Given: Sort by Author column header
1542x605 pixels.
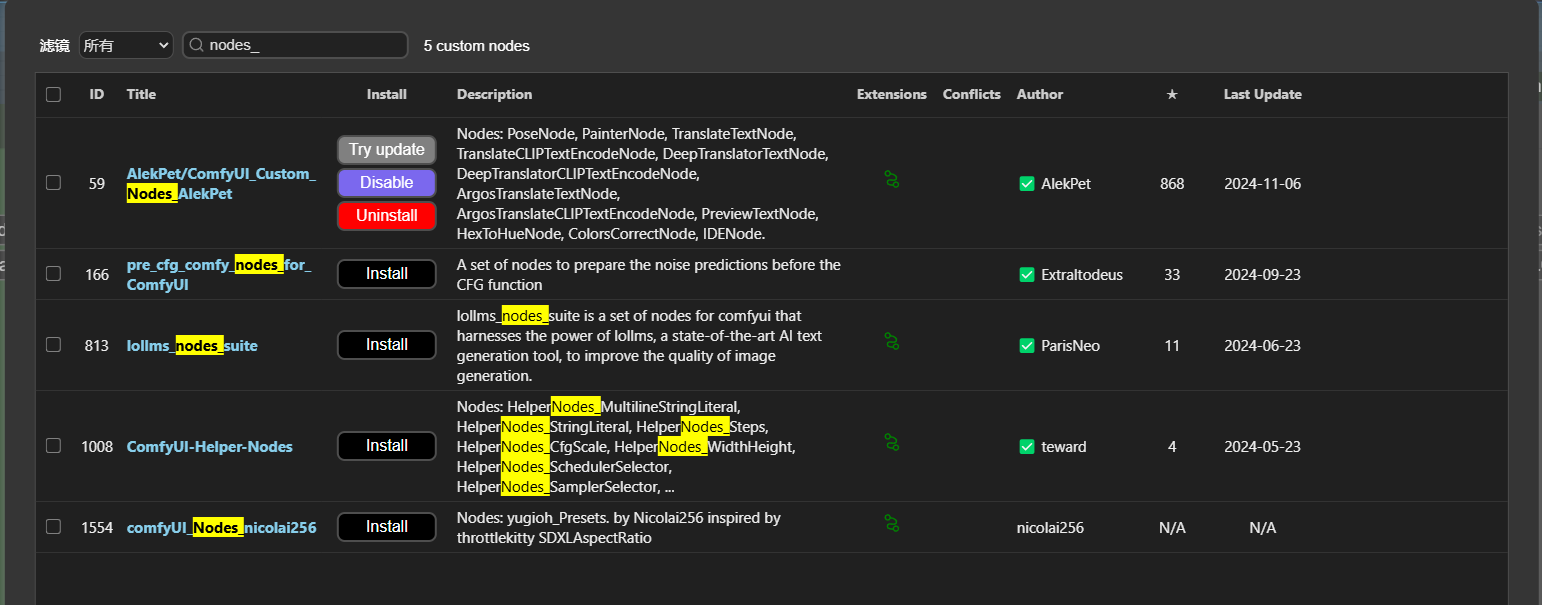Looking at the screenshot, I should pyautogui.click(x=1040, y=94).
